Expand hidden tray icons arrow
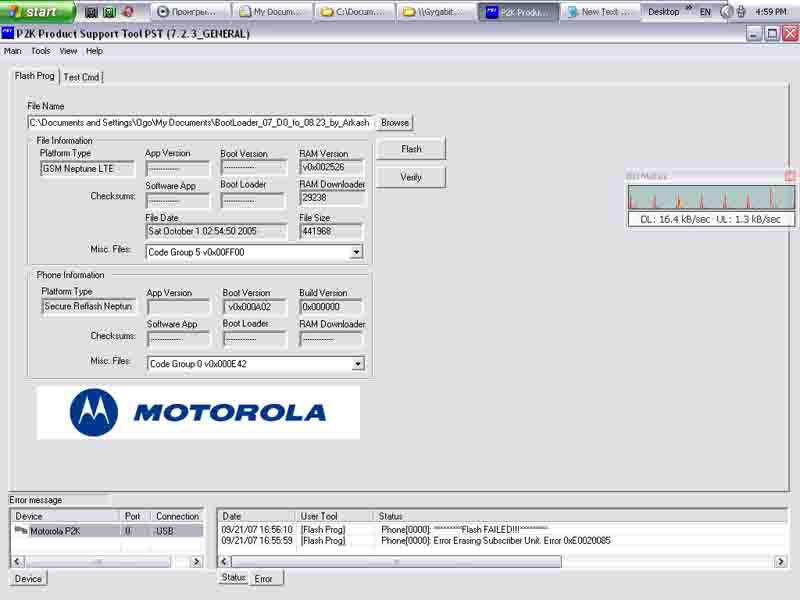The height and width of the screenshot is (600, 800). pyautogui.click(x=726, y=12)
